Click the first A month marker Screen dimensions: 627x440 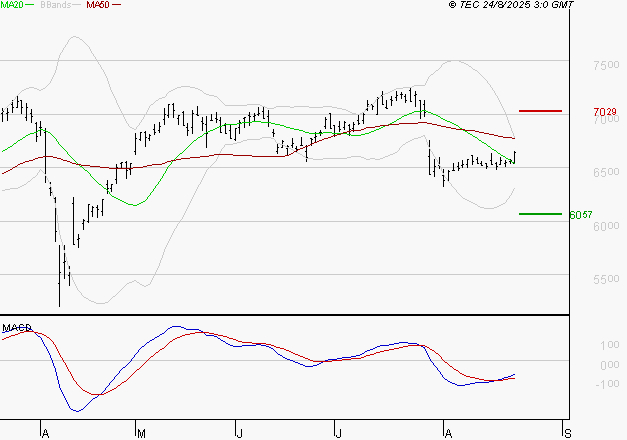45,434
